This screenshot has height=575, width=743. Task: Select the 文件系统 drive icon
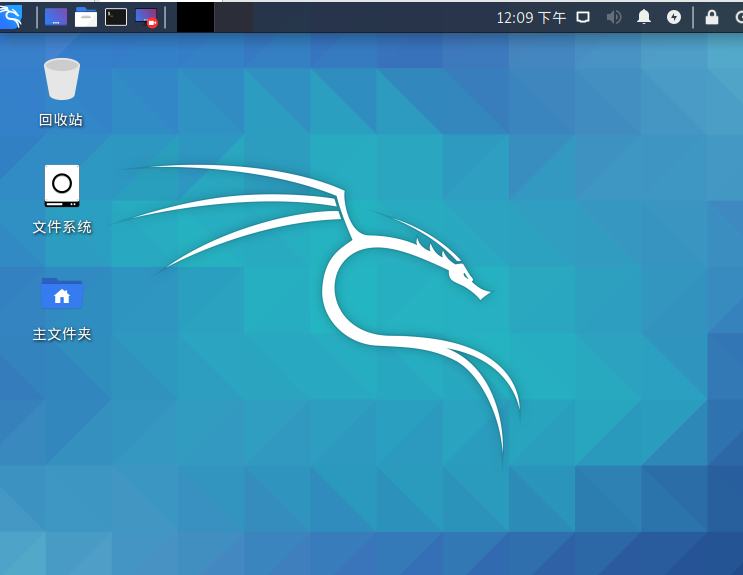(62, 186)
